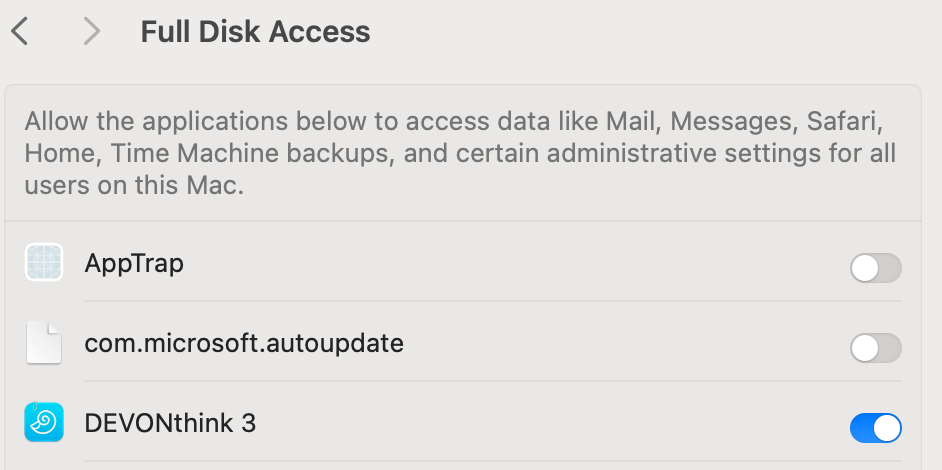Go back with the left chevron
The height and width of the screenshot is (470, 942).
click(20, 32)
